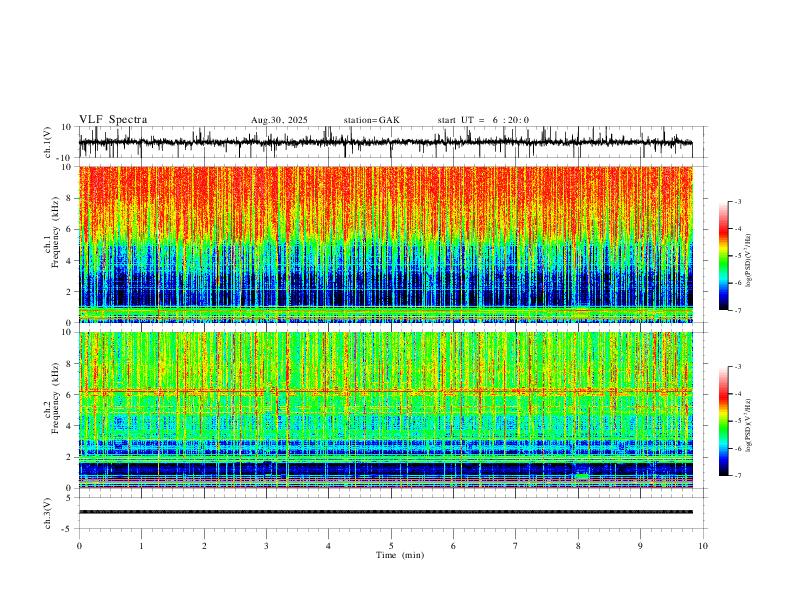Click the 'station=GAK' header text

pos(372,120)
